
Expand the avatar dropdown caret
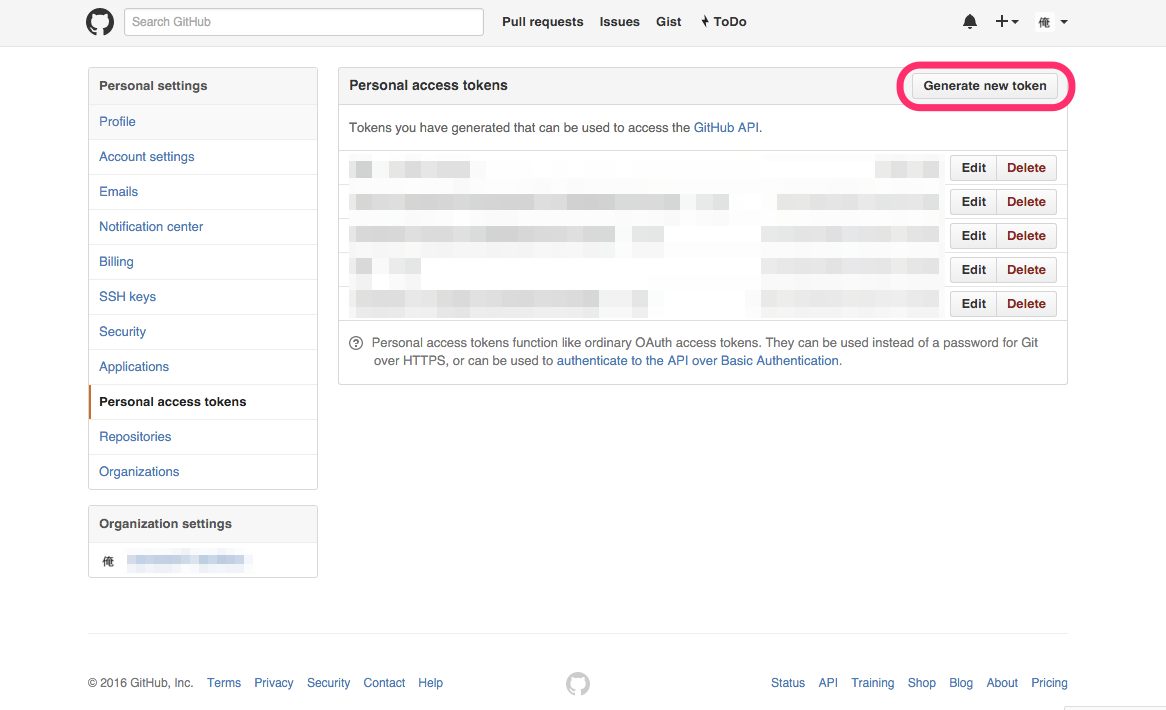click(x=1064, y=21)
